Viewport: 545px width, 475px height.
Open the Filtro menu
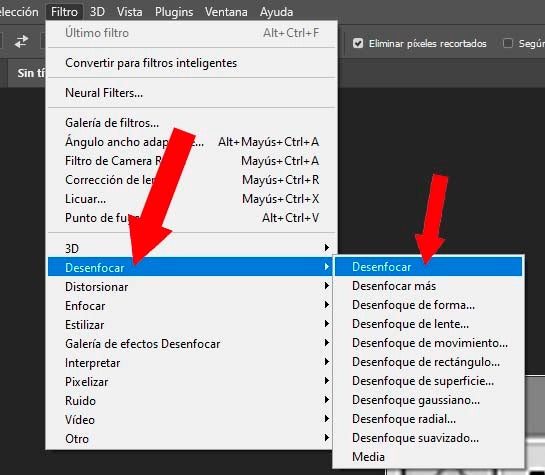click(x=64, y=12)
